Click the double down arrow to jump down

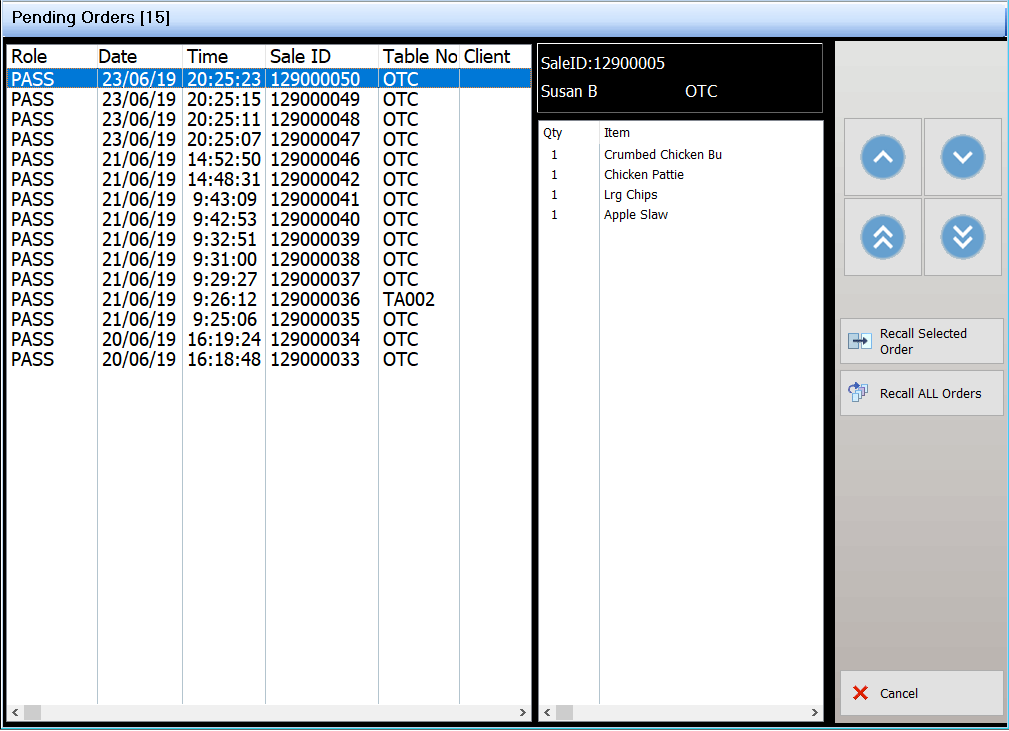(962, 237)
